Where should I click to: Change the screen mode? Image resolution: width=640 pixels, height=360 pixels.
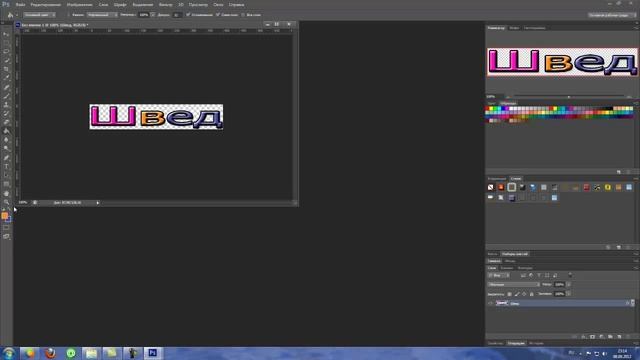click(x=6, y=237)
